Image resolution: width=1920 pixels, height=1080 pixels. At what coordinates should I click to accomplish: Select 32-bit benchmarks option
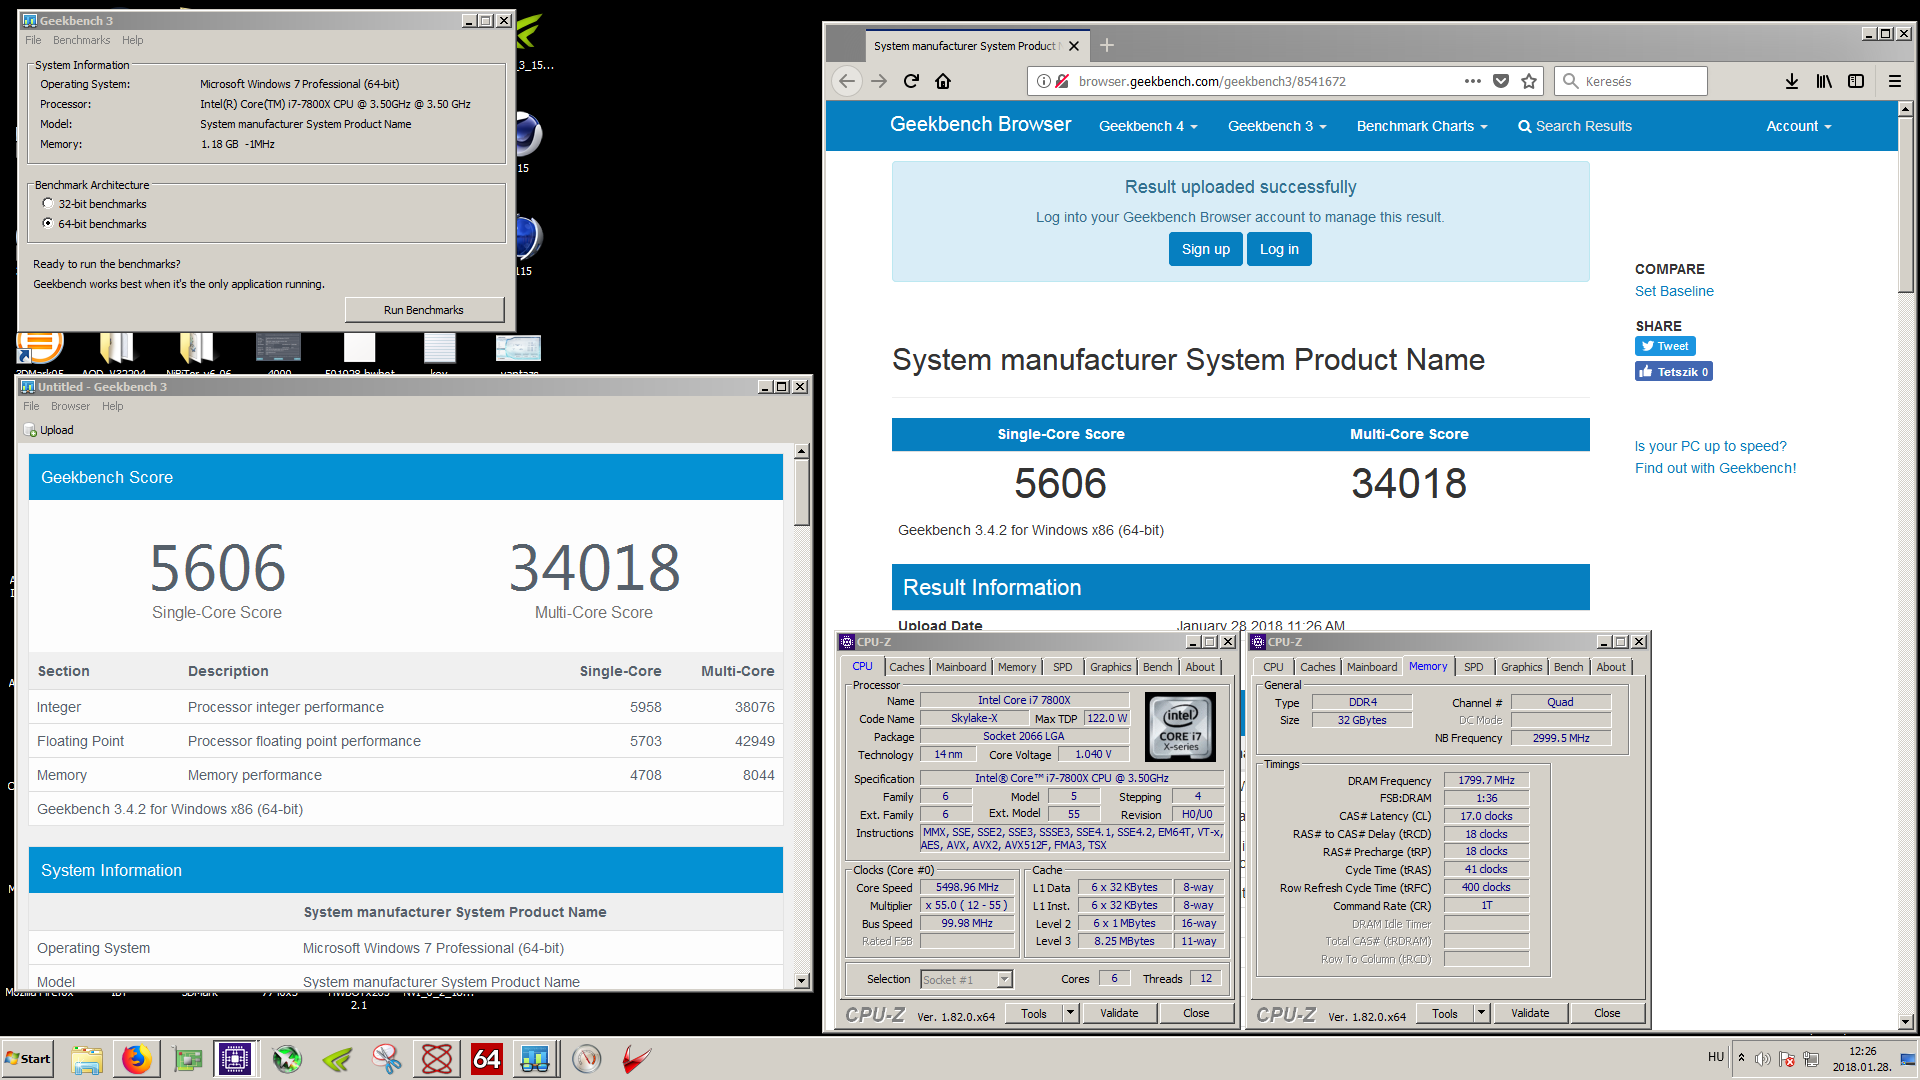point(48,204)
